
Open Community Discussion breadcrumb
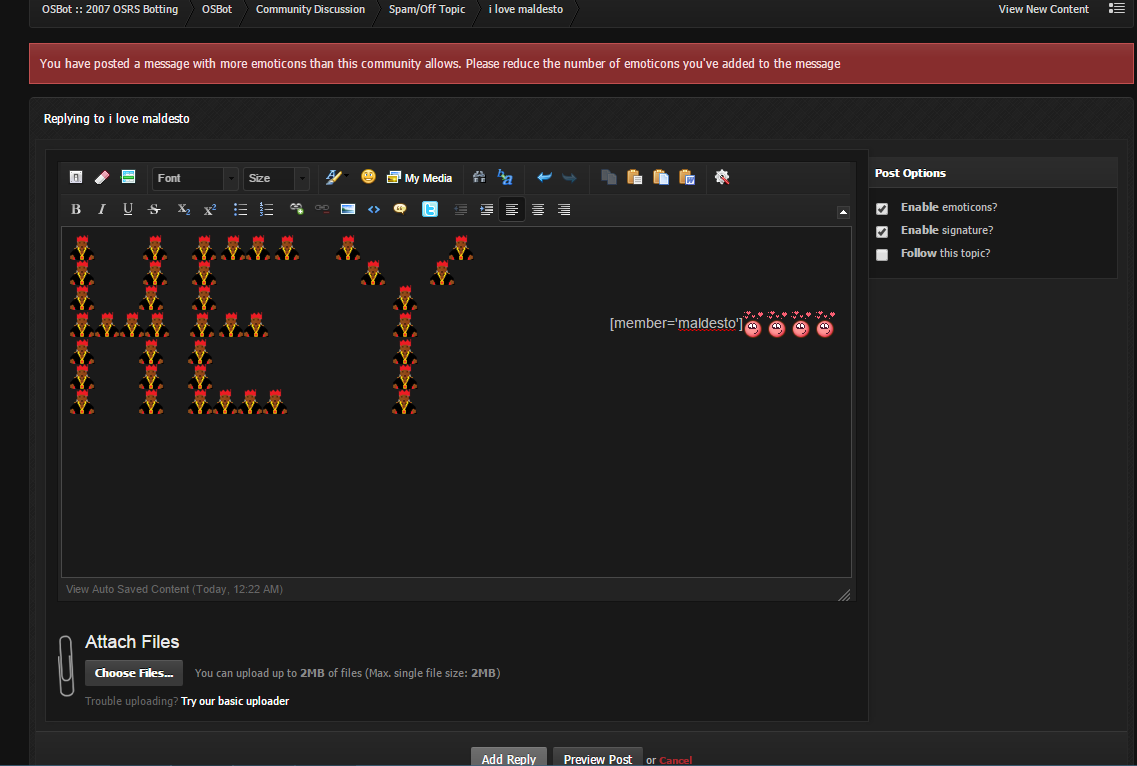310,9
